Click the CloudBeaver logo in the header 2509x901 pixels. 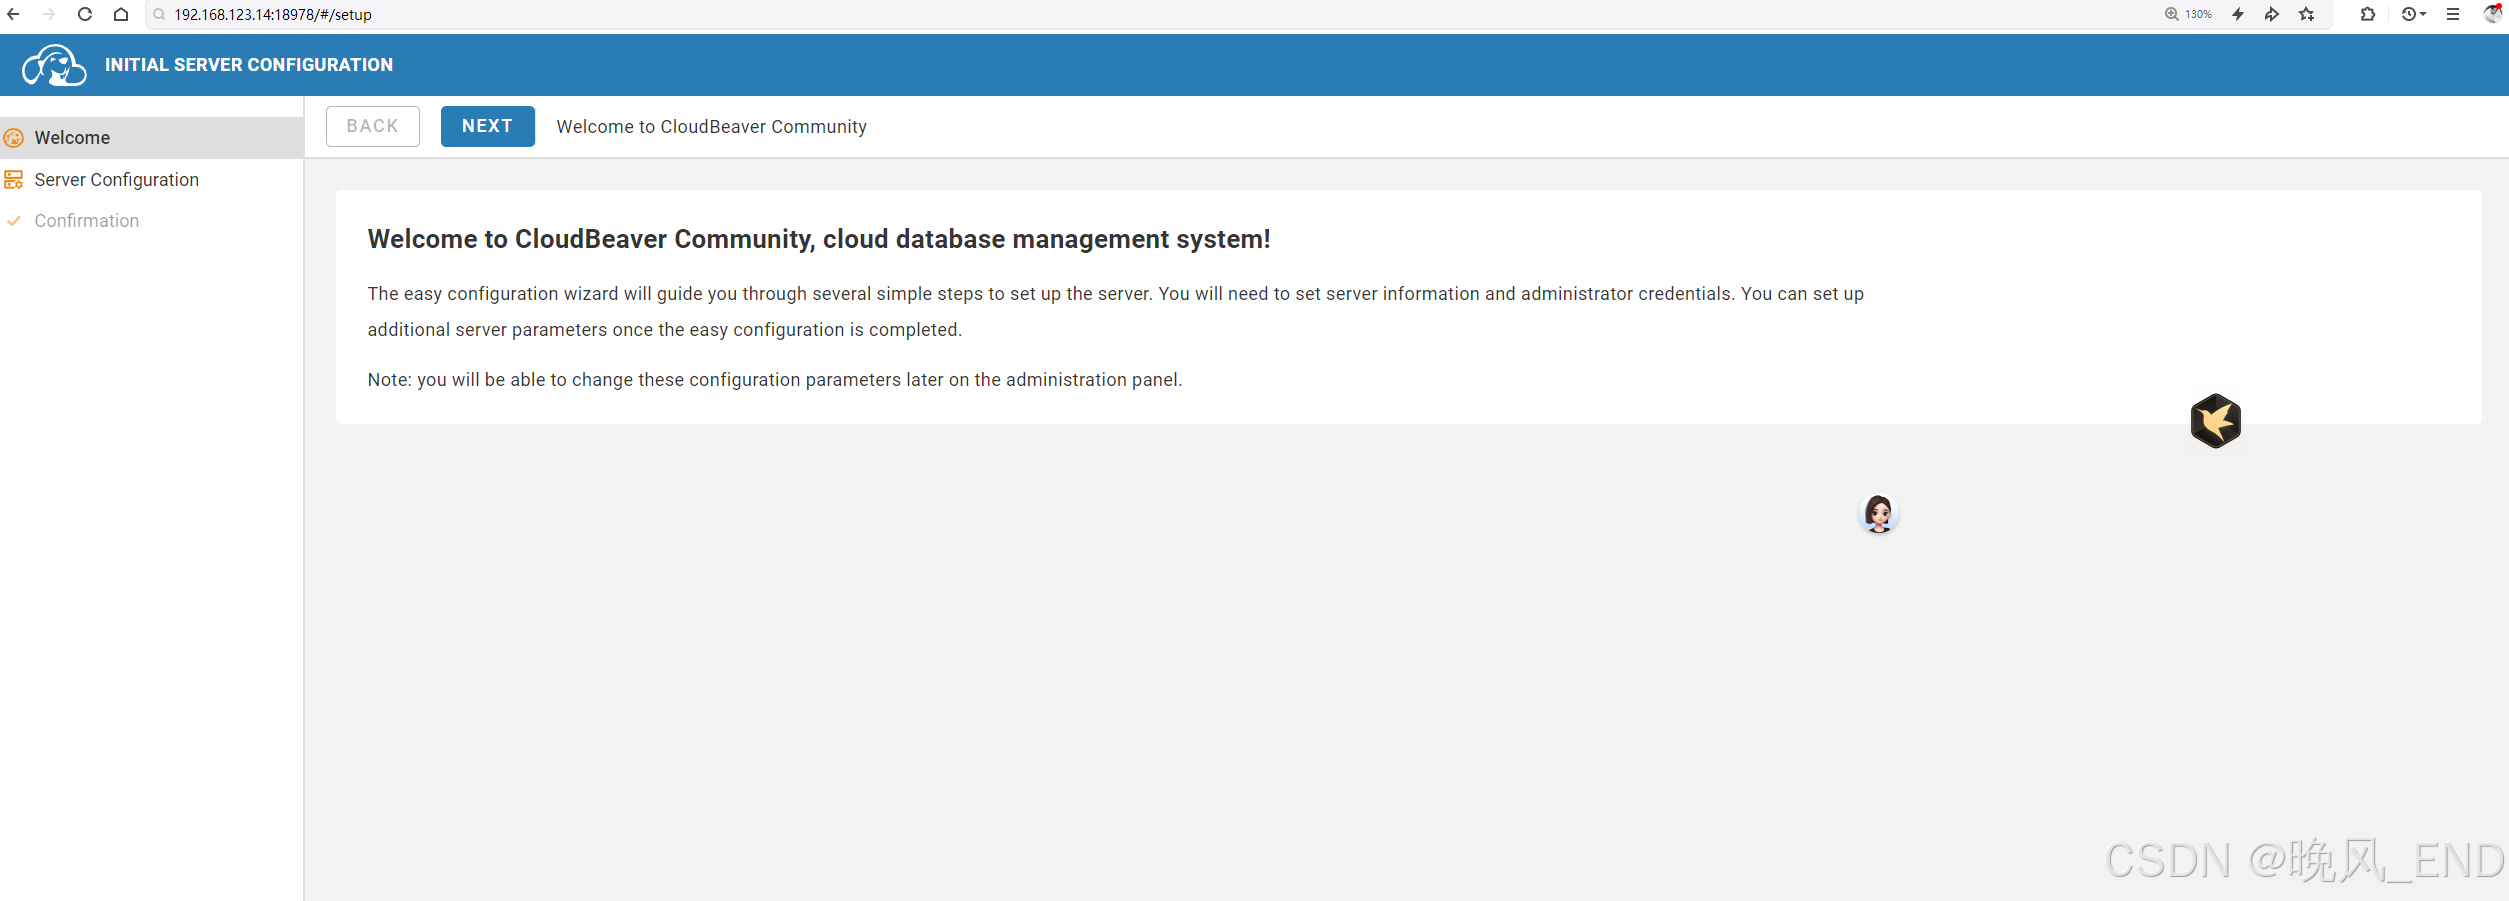click(x=54, y=65)
